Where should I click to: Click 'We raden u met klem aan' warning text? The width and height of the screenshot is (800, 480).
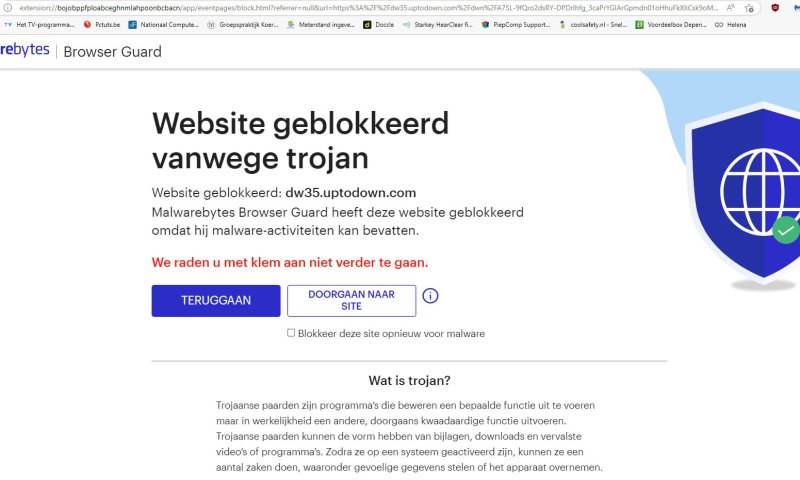(x=290, y=263)
